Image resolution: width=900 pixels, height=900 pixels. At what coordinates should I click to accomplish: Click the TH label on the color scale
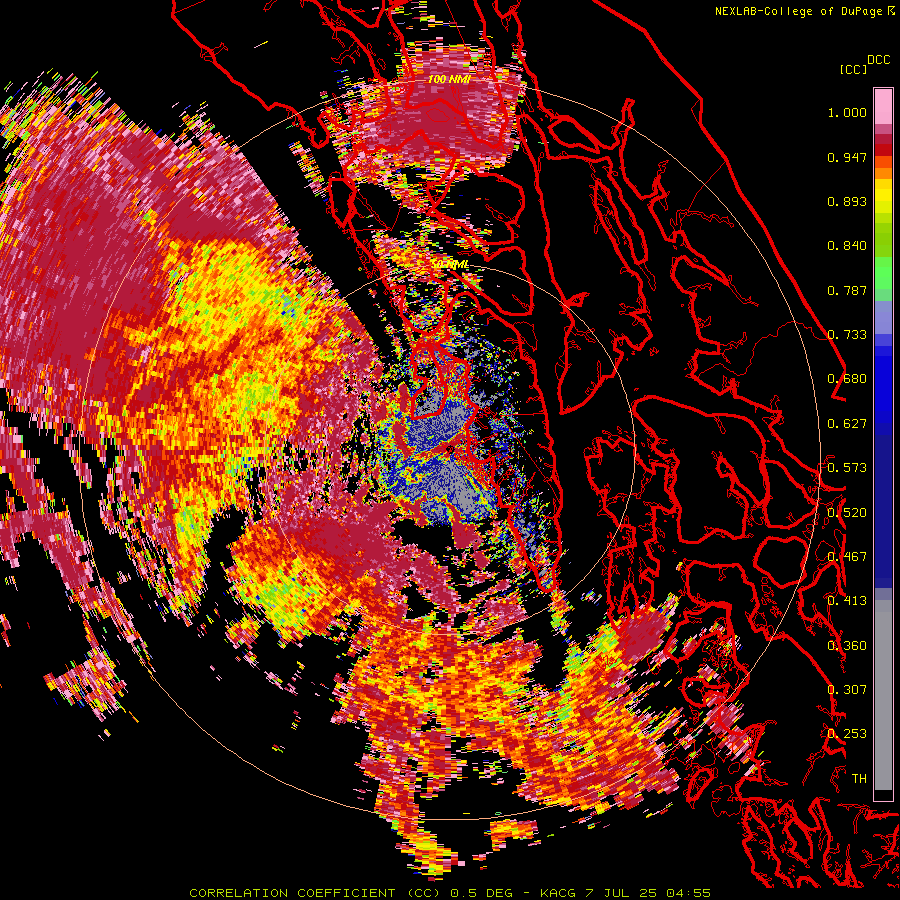pos(859,778)
